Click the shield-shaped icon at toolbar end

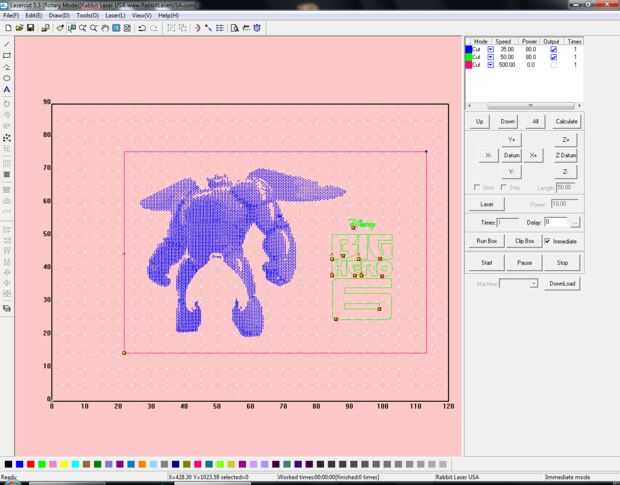[x=257, y=28]
